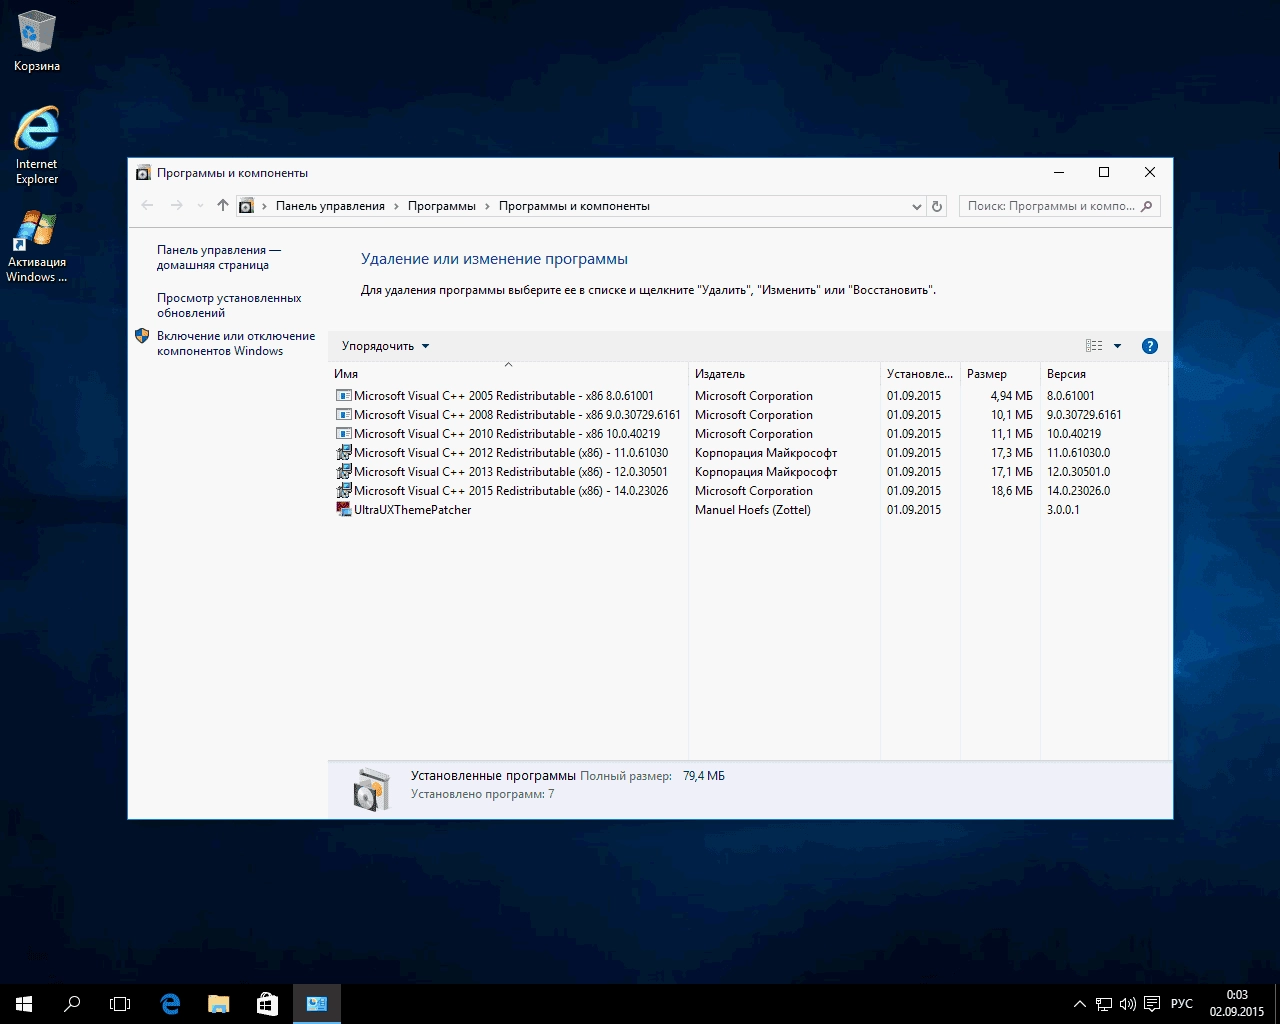The image size is (1280, 1024).
Task: Click the control panel icon in address bar
Action: [x=246, y=206]
